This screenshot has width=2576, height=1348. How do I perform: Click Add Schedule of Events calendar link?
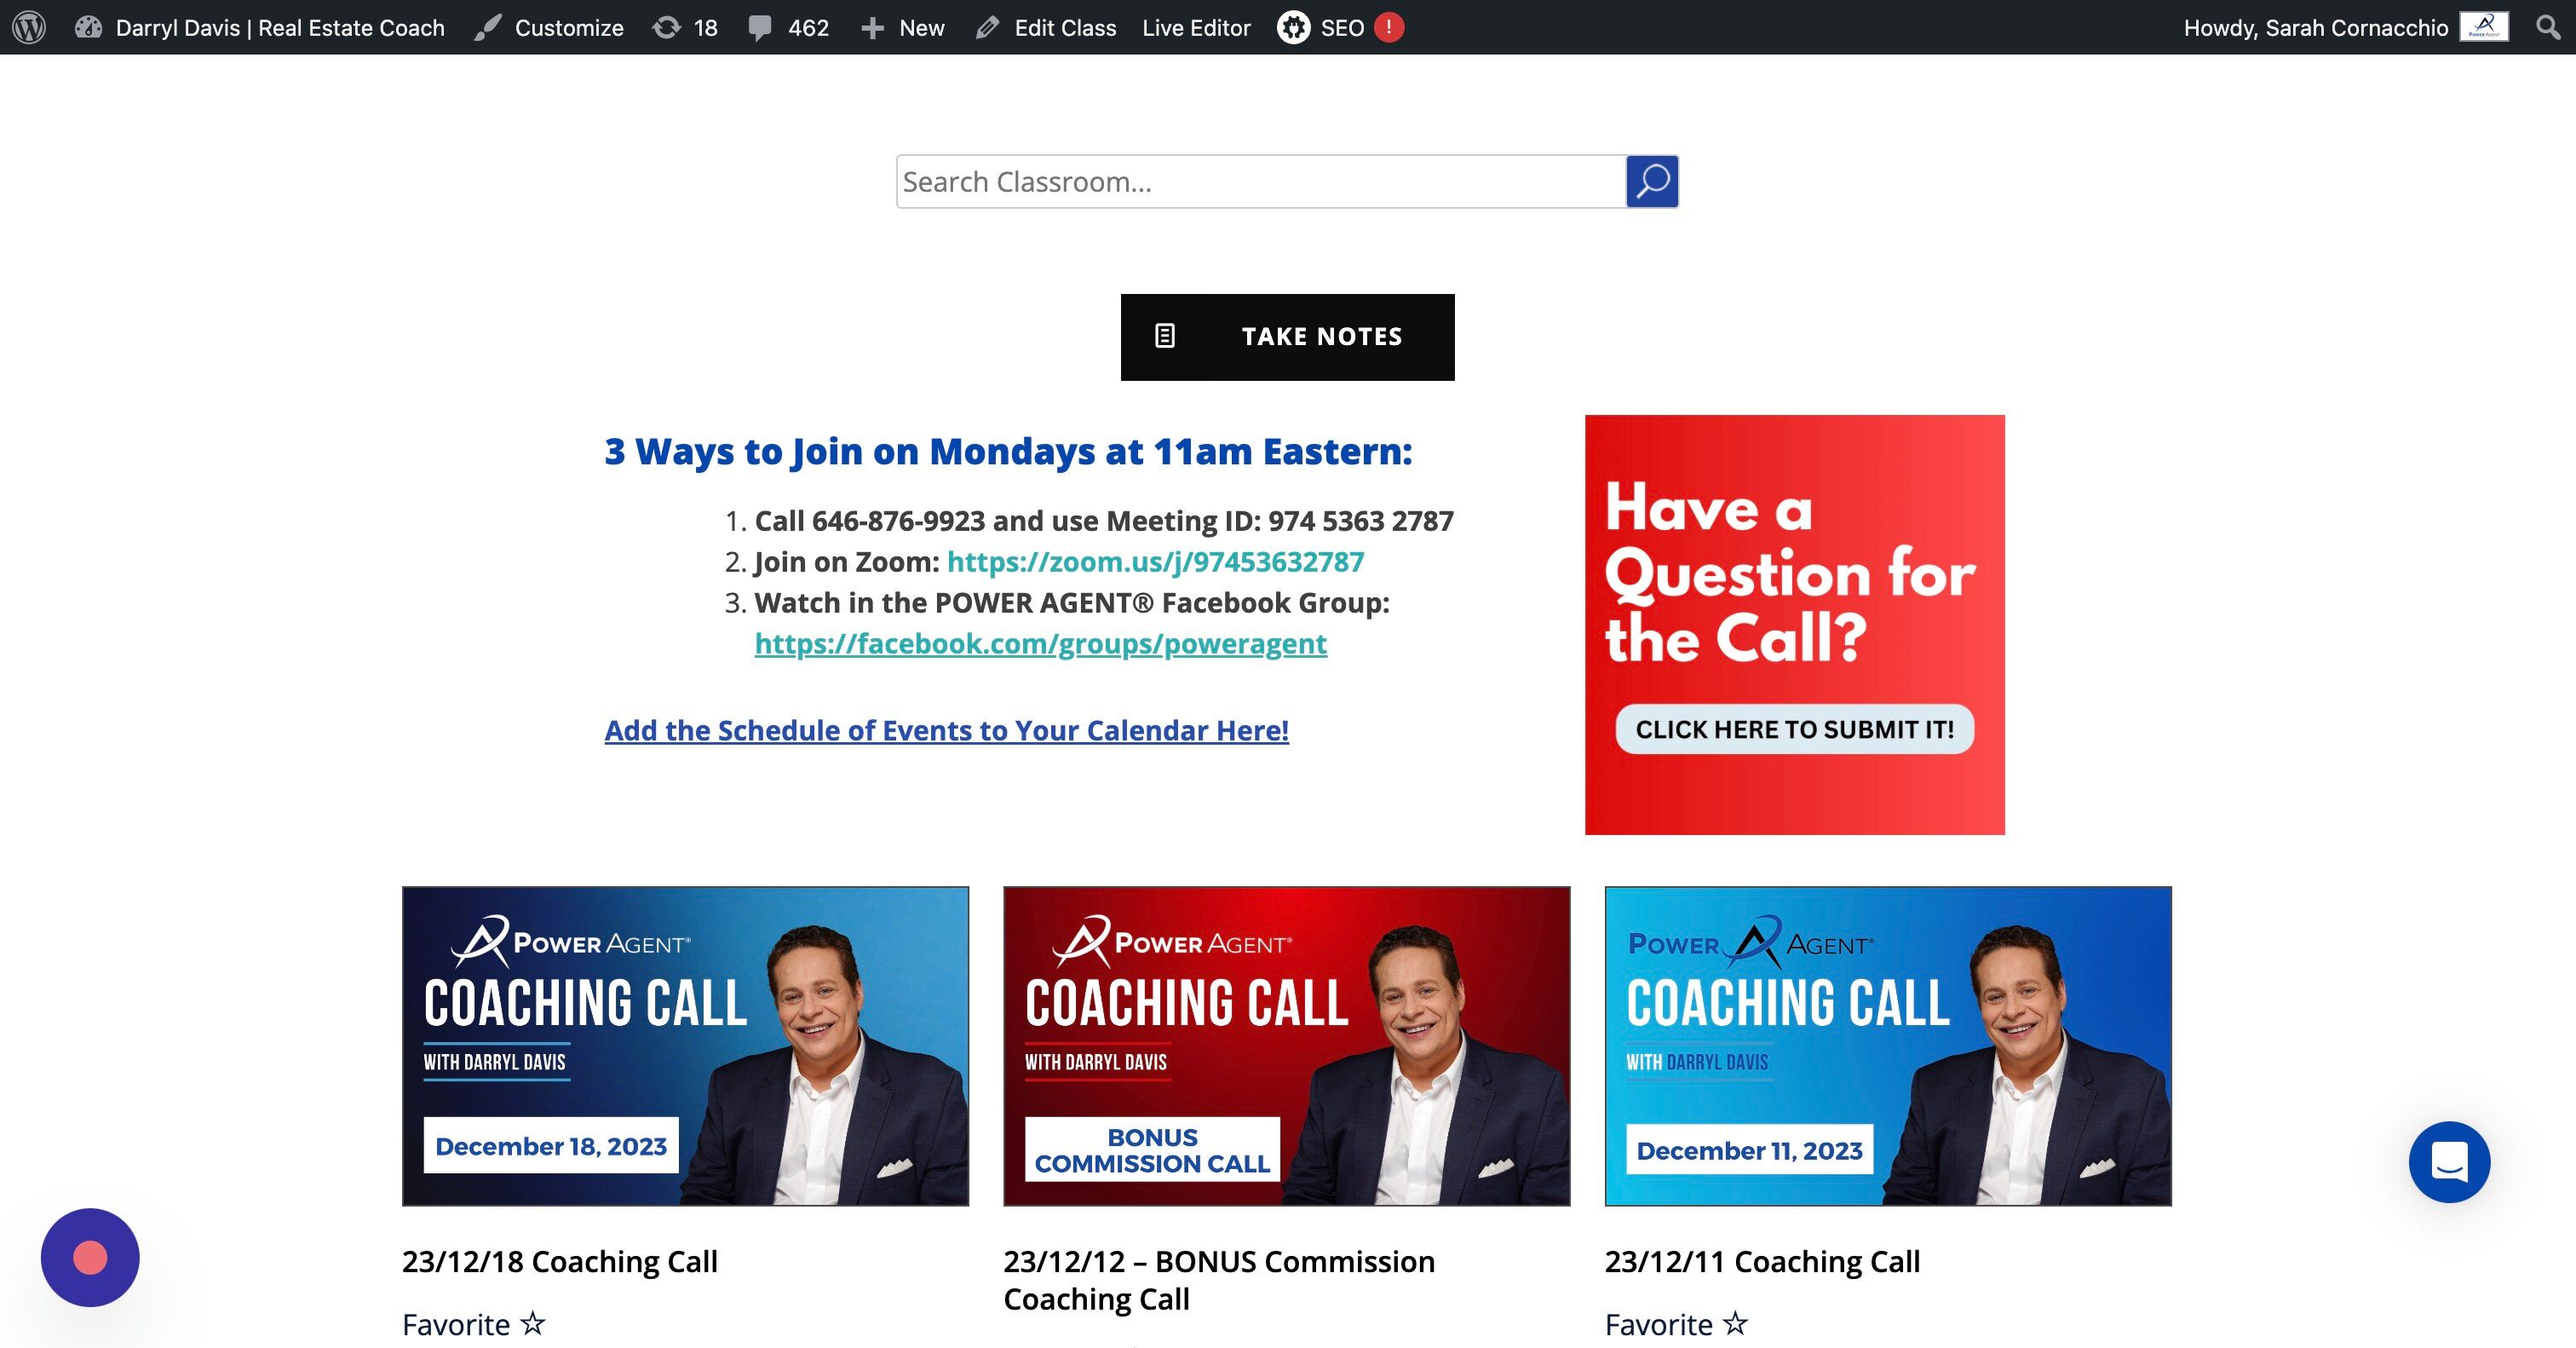[946, 730]
